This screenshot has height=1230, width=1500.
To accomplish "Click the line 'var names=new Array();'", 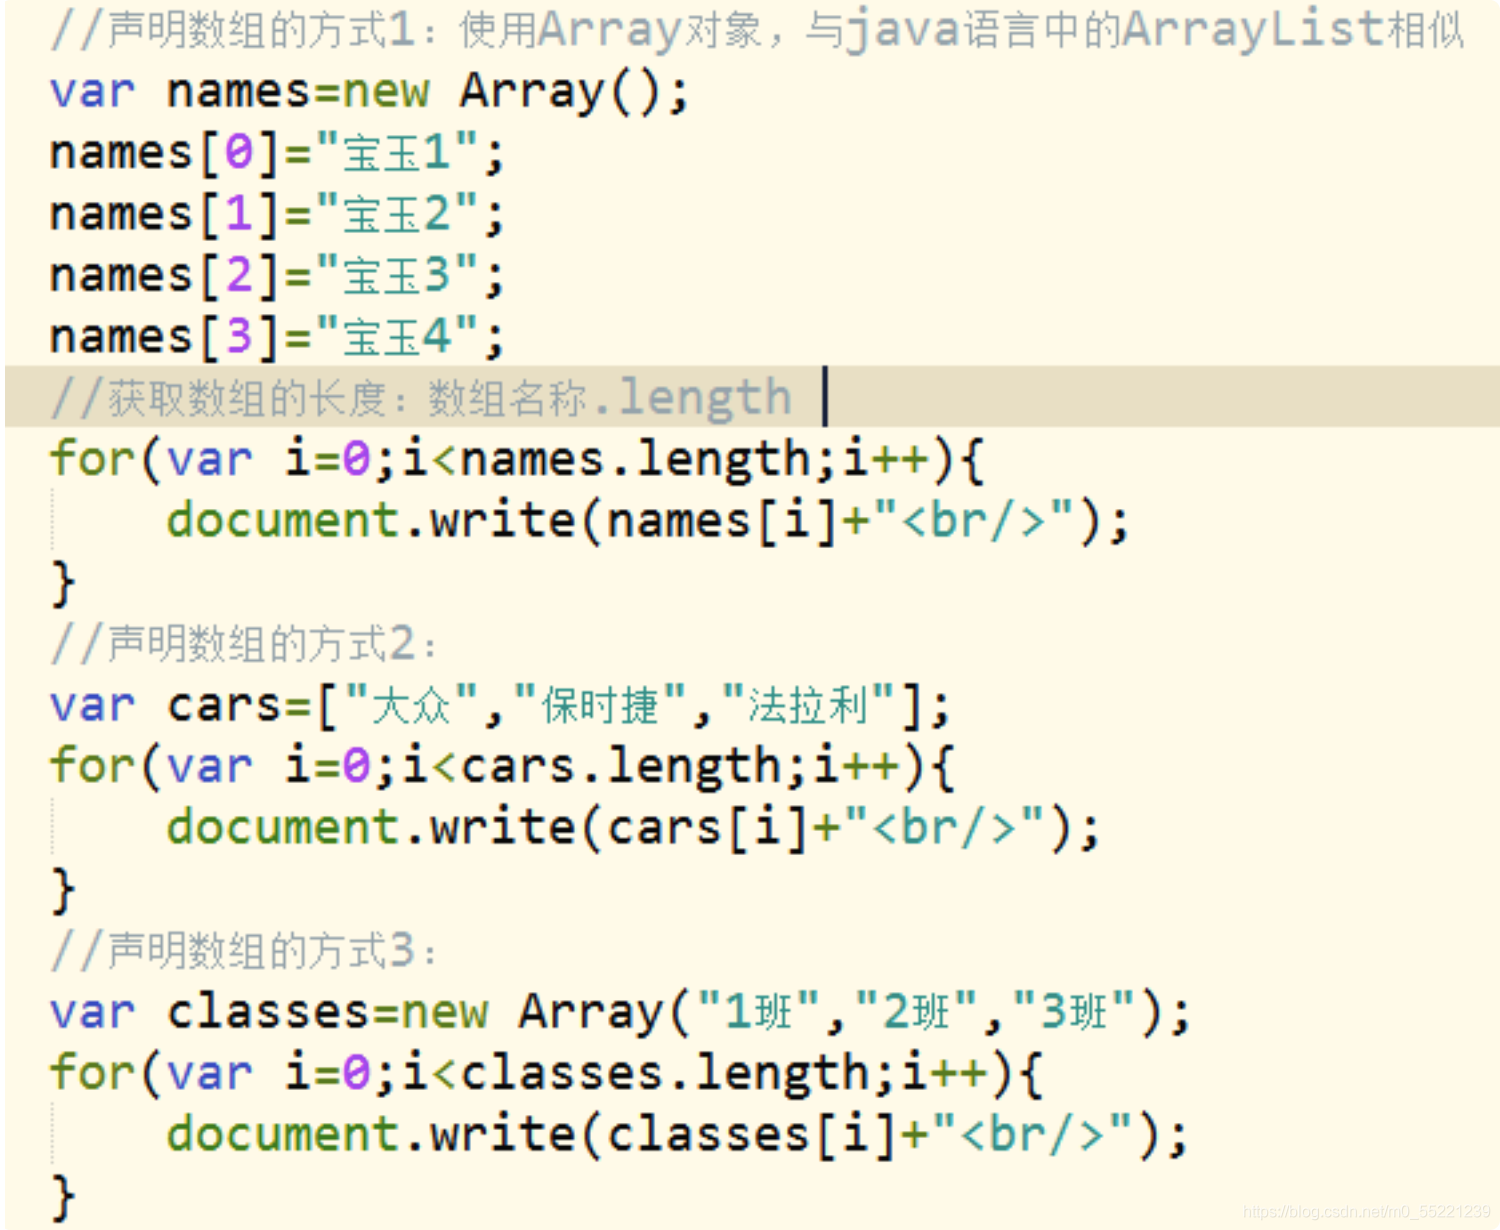I will 369,92.
